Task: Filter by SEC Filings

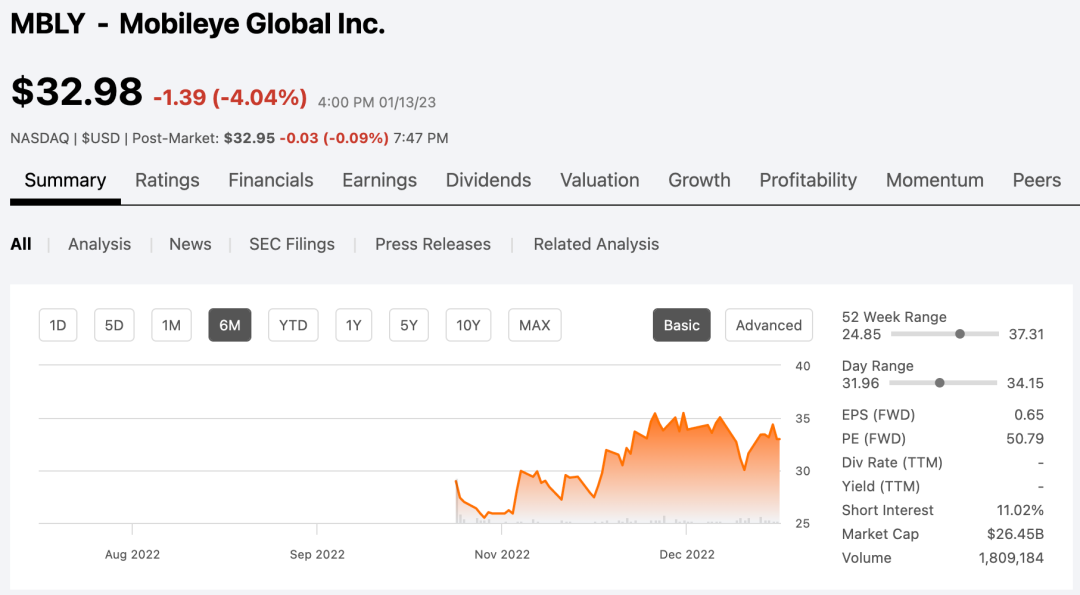Action: coord(292,244)
